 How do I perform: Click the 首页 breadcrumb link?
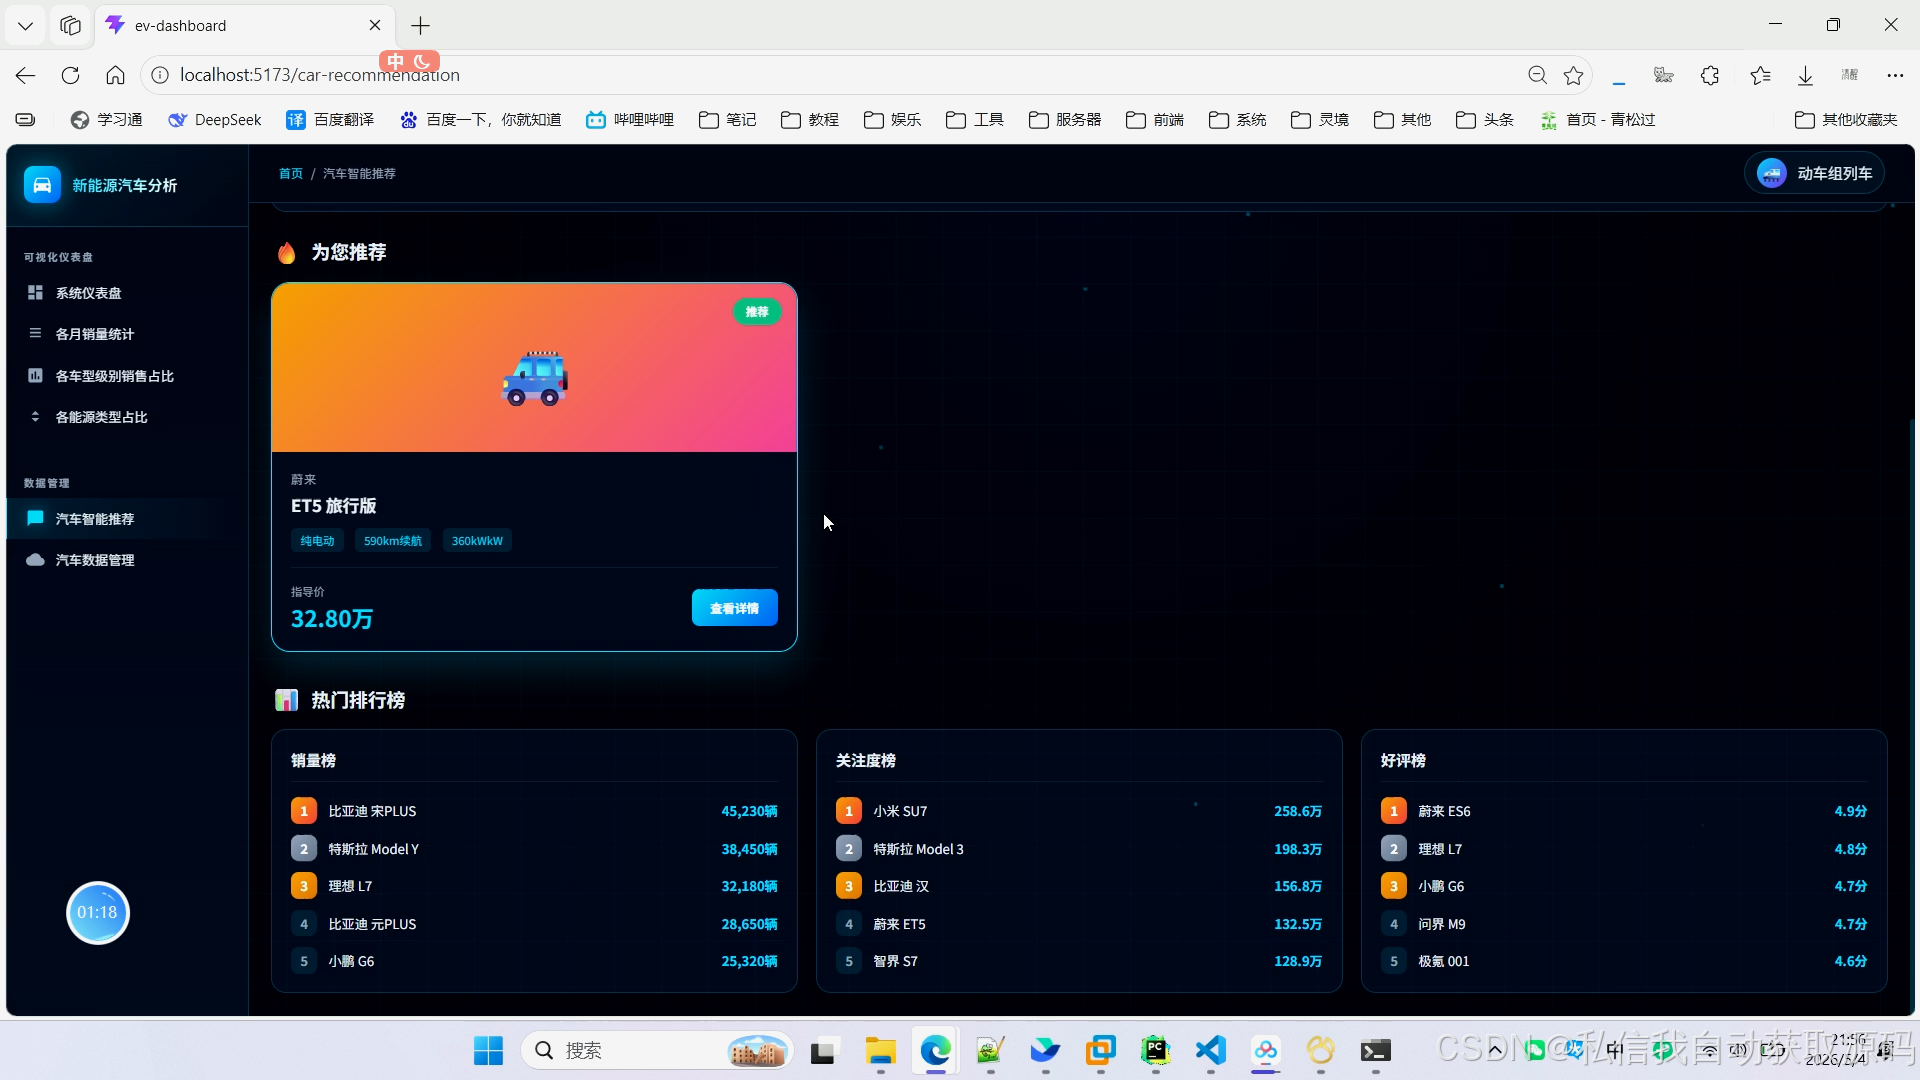pos(290,173)
